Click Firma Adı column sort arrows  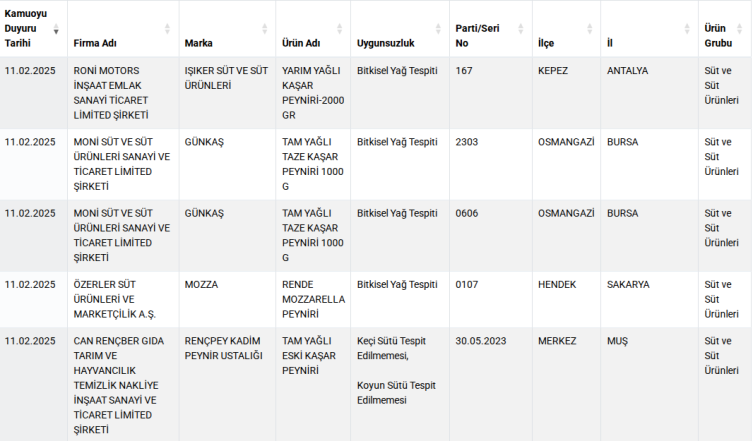click(x=167, y=29)
